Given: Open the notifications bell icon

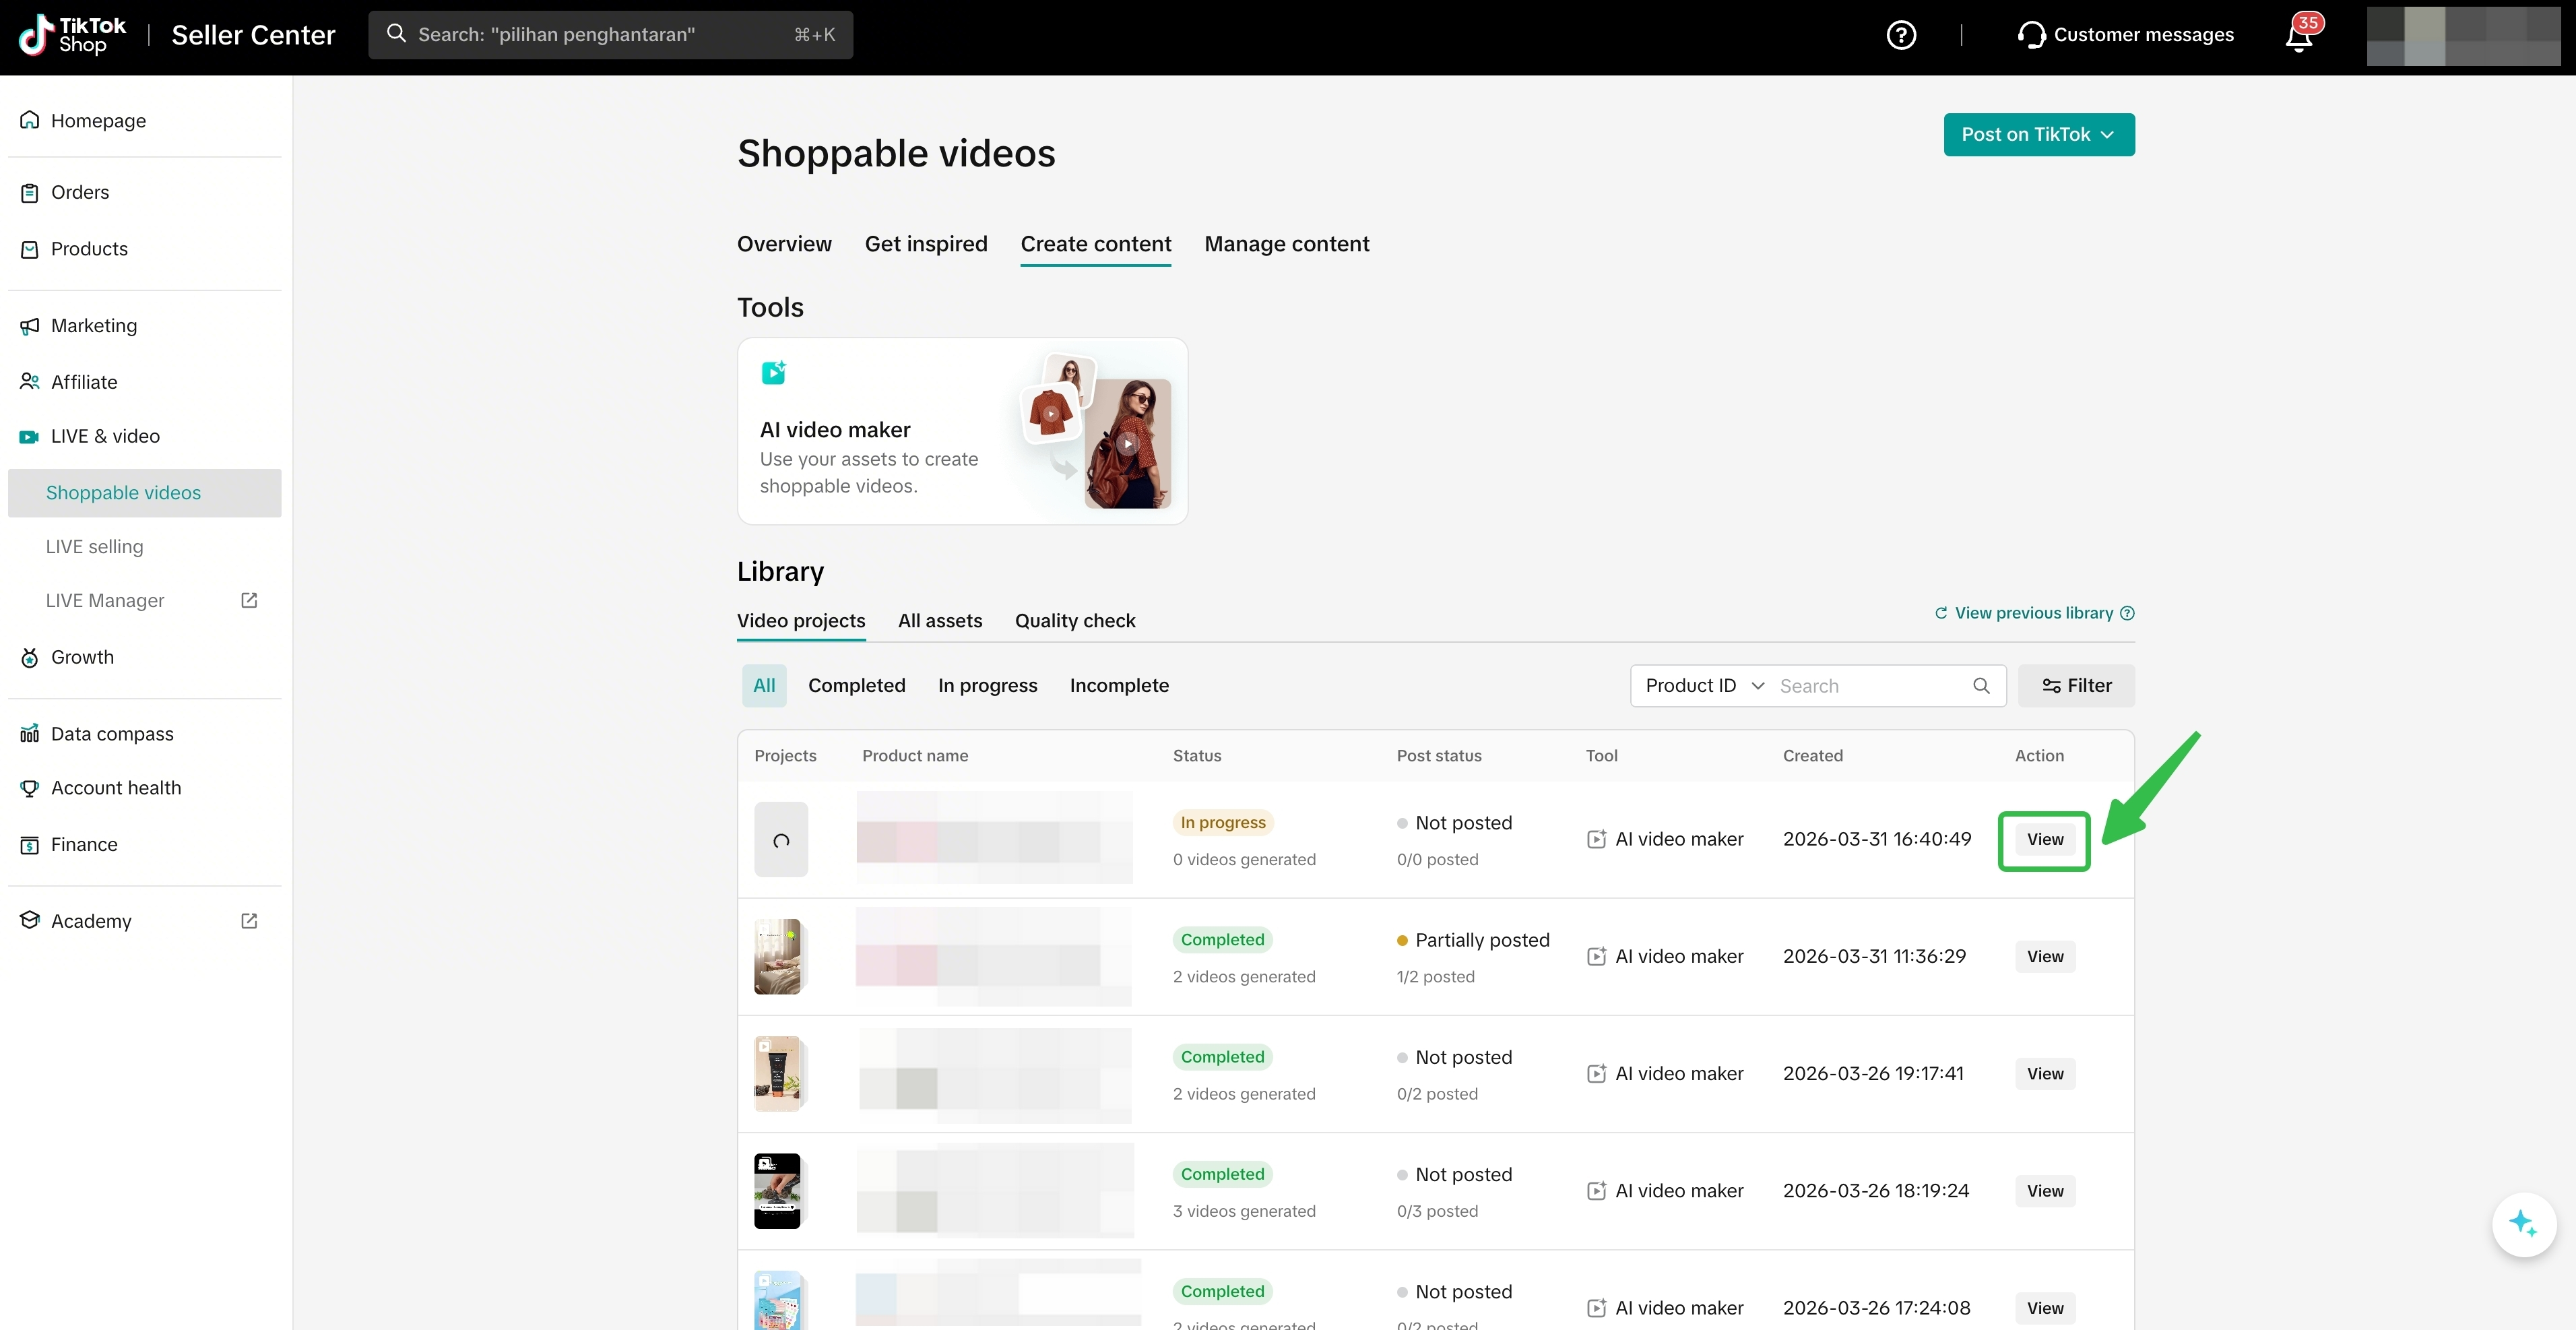Looking at the screenshot, I should tap(2299, 36).
